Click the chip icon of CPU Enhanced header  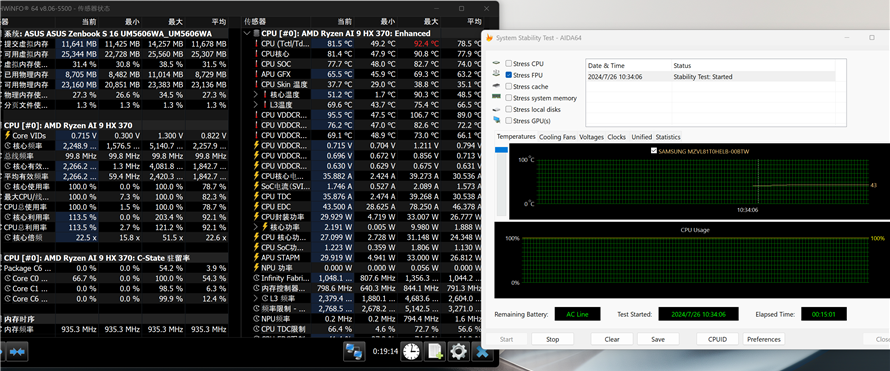257,33
